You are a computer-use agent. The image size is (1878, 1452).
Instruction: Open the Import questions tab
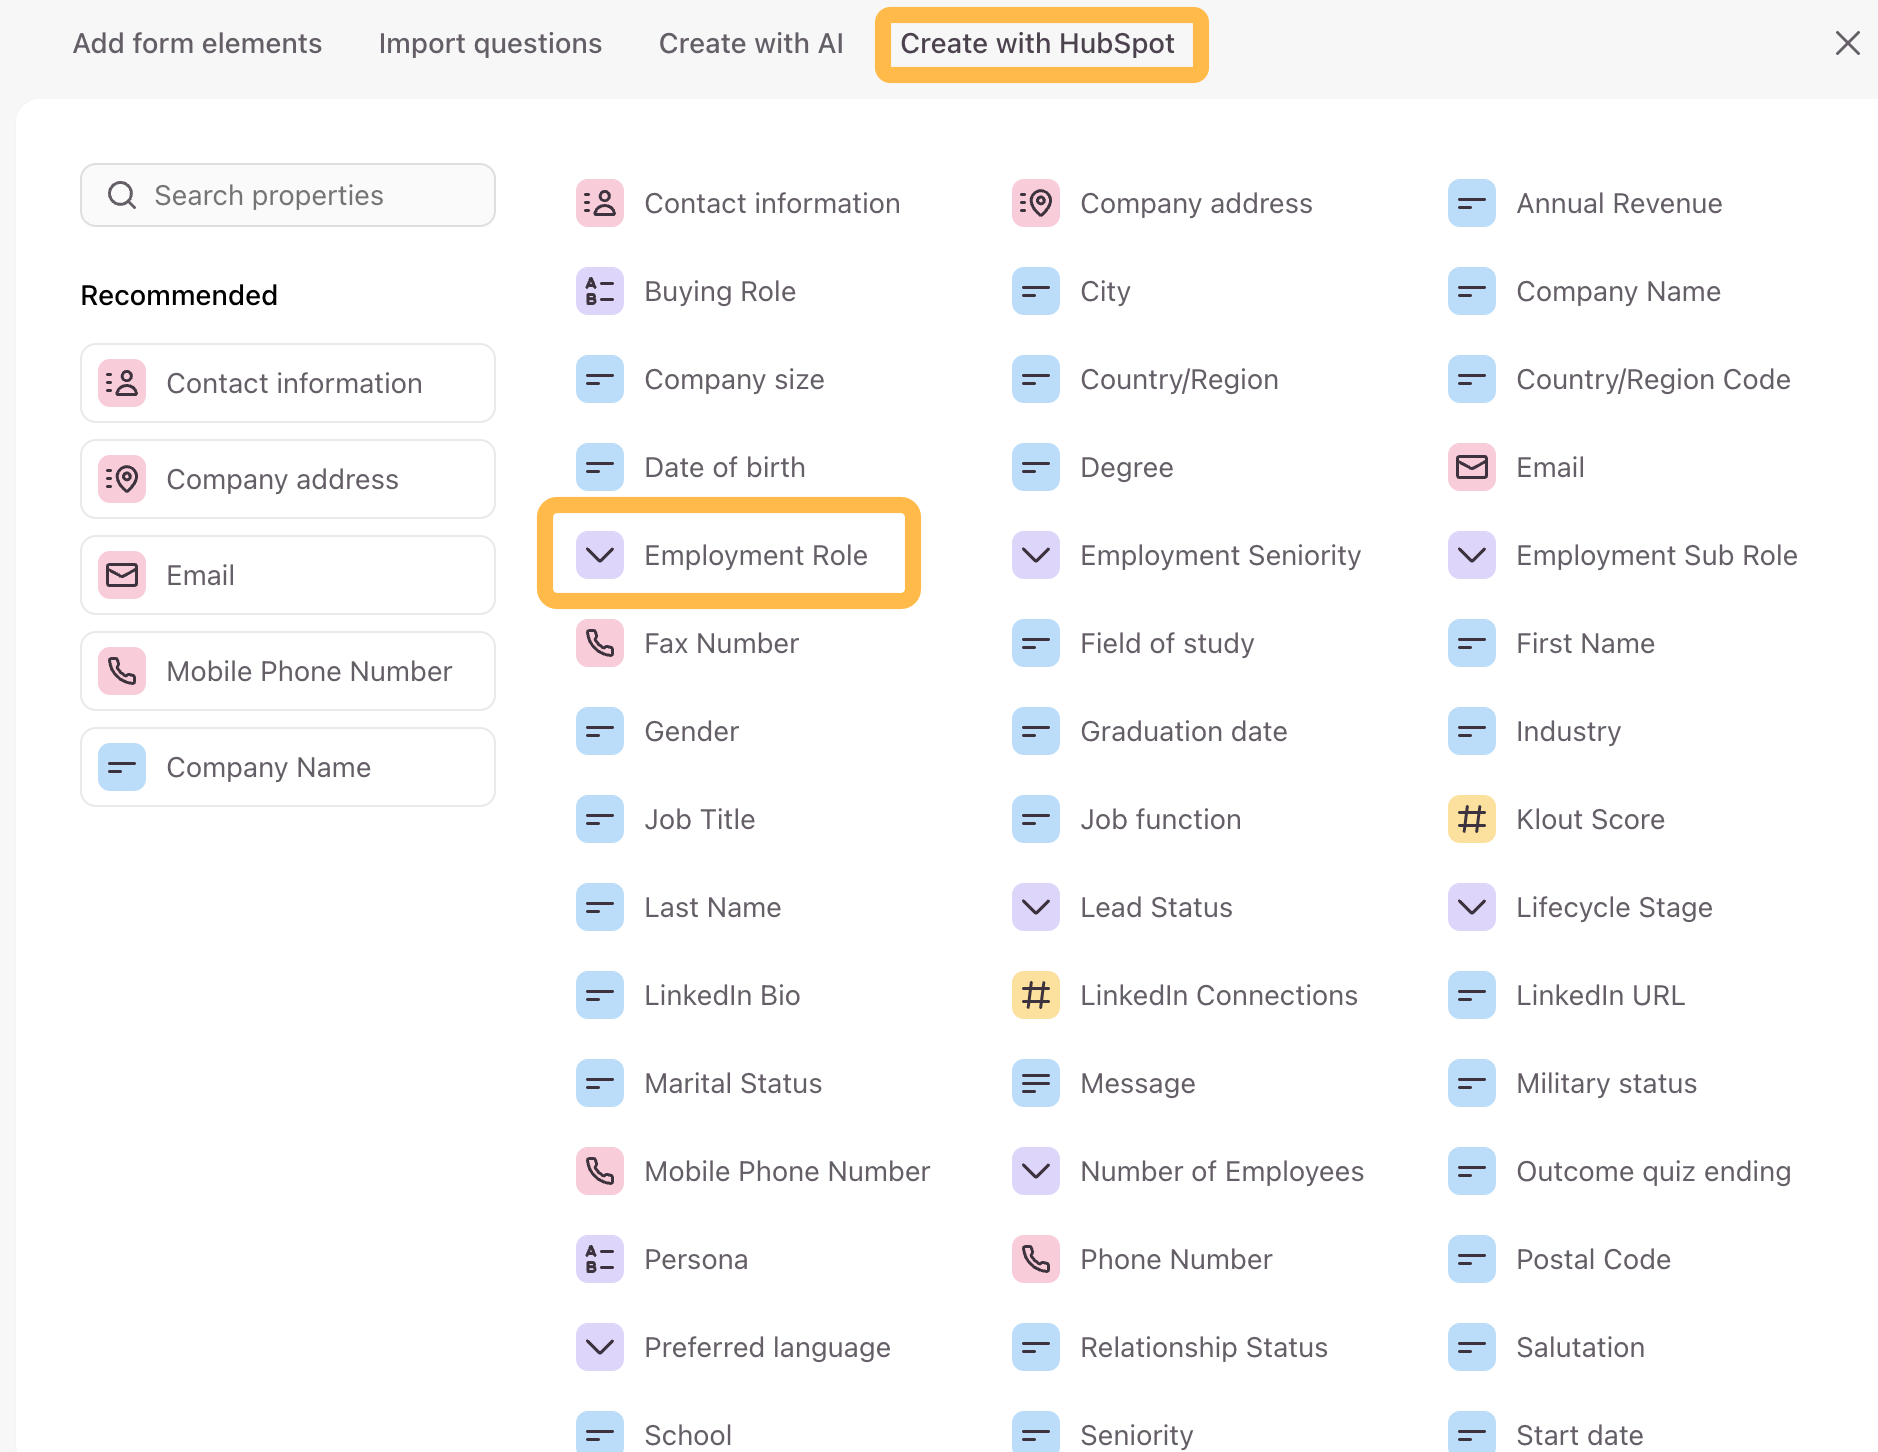click(x=490, y=44)
